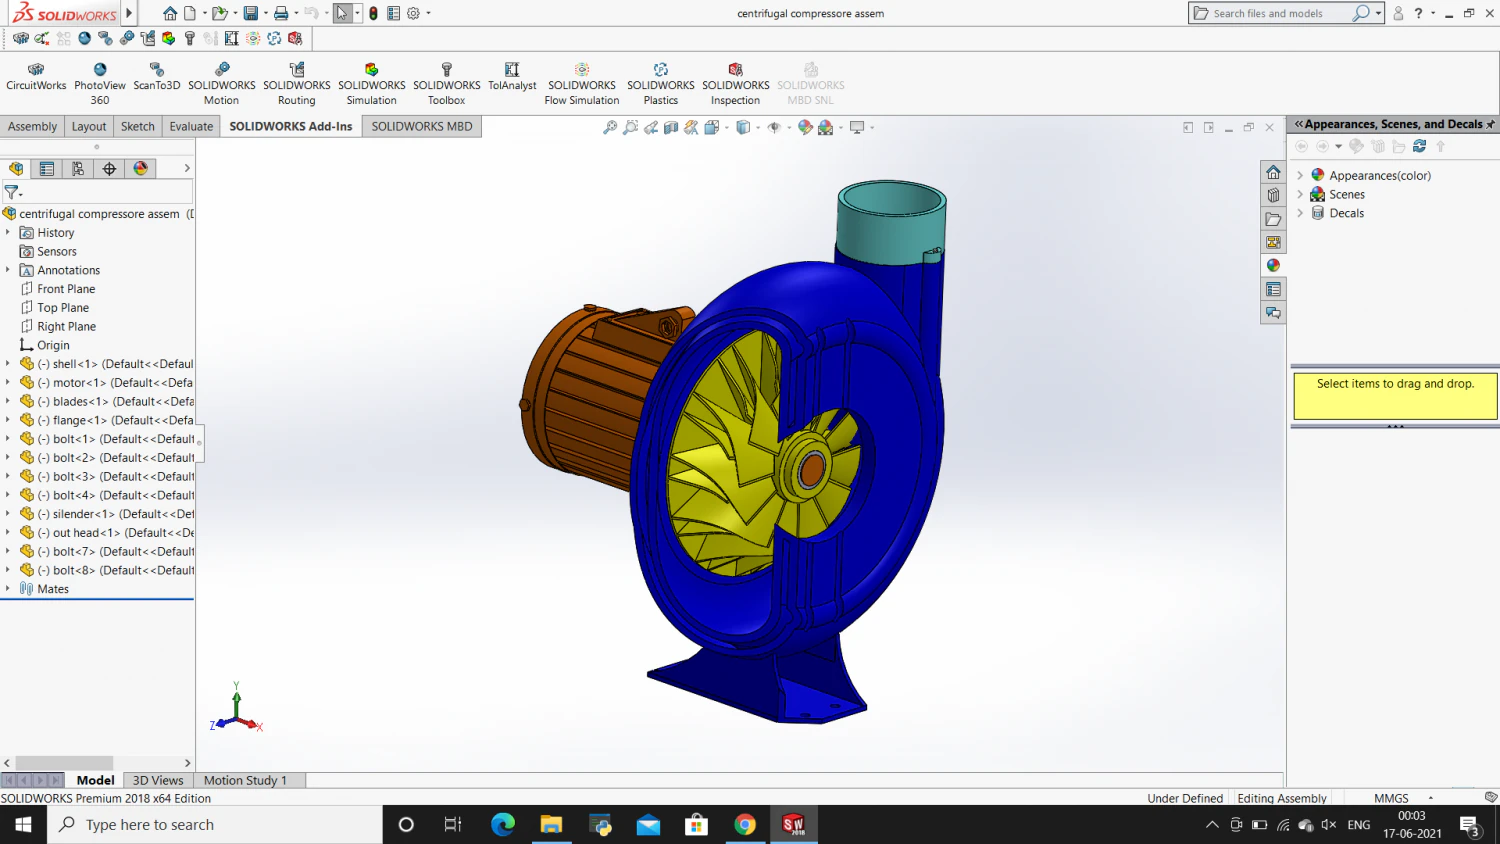Open the View Settings dropdown arrow
Screen dimensions: 1500x844
point(871,127)
